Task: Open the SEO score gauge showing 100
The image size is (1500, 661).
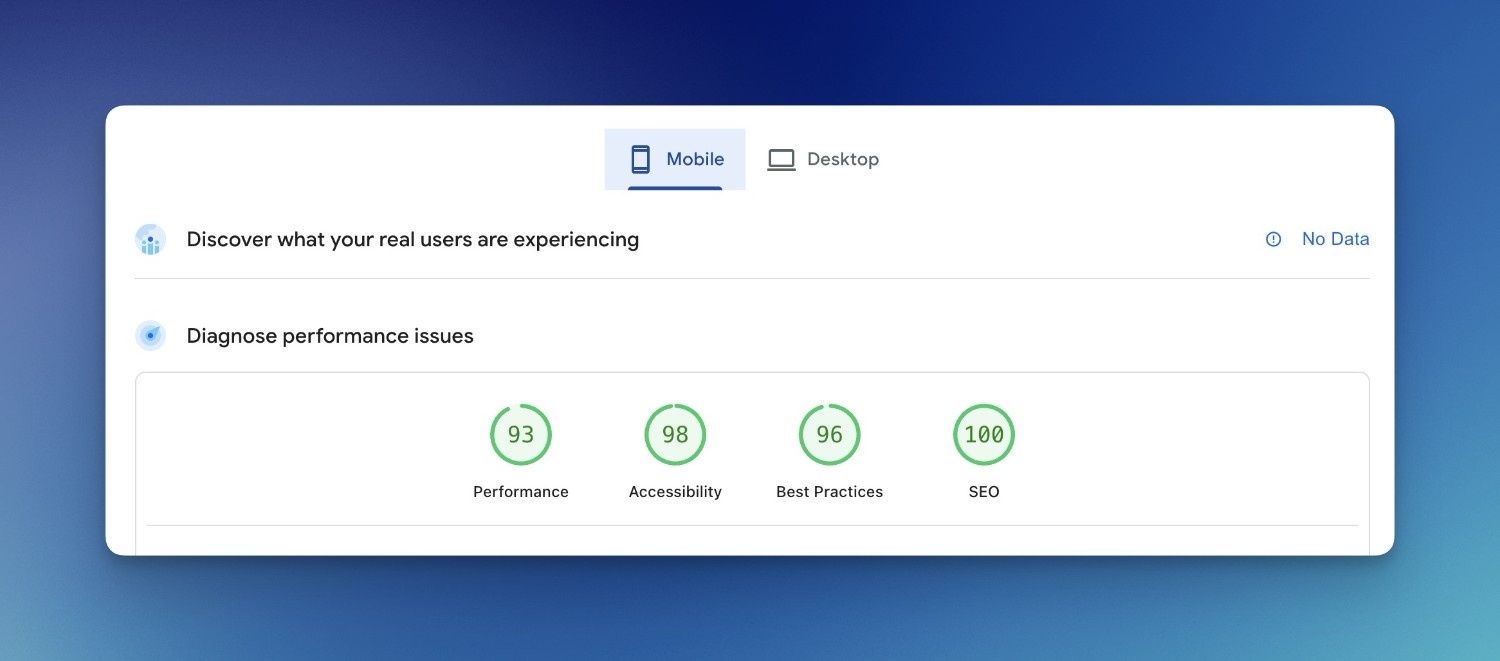Action: 984,434
